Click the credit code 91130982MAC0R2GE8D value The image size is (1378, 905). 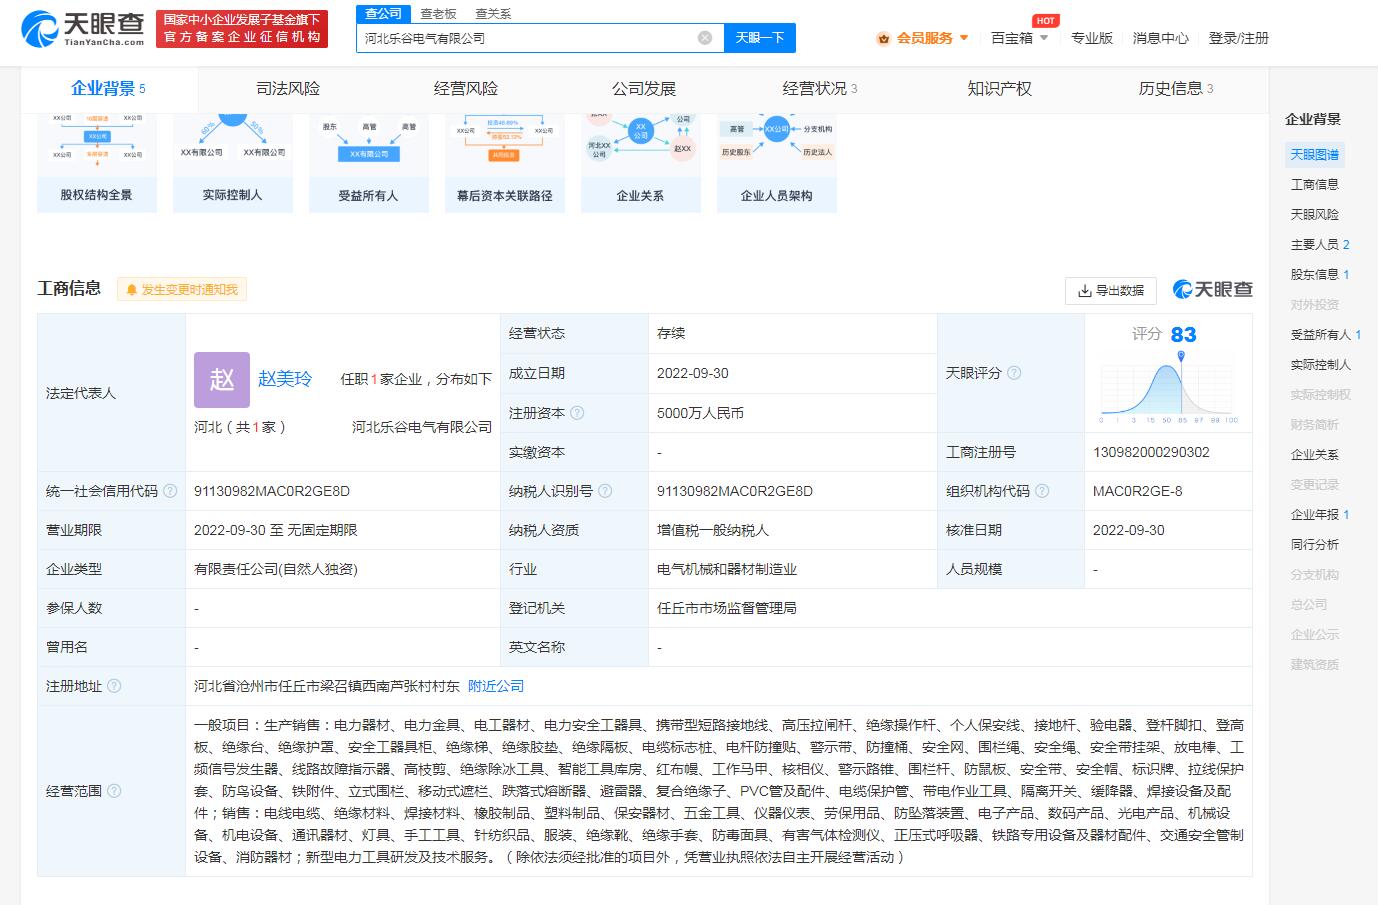[272, 491]
